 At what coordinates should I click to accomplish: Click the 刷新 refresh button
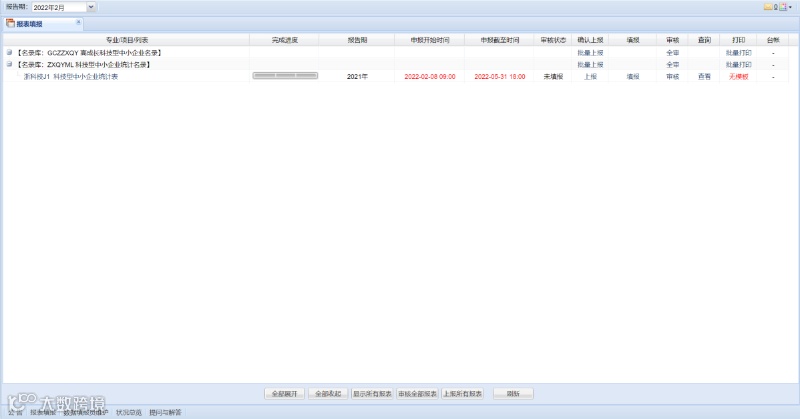[513, 394]
